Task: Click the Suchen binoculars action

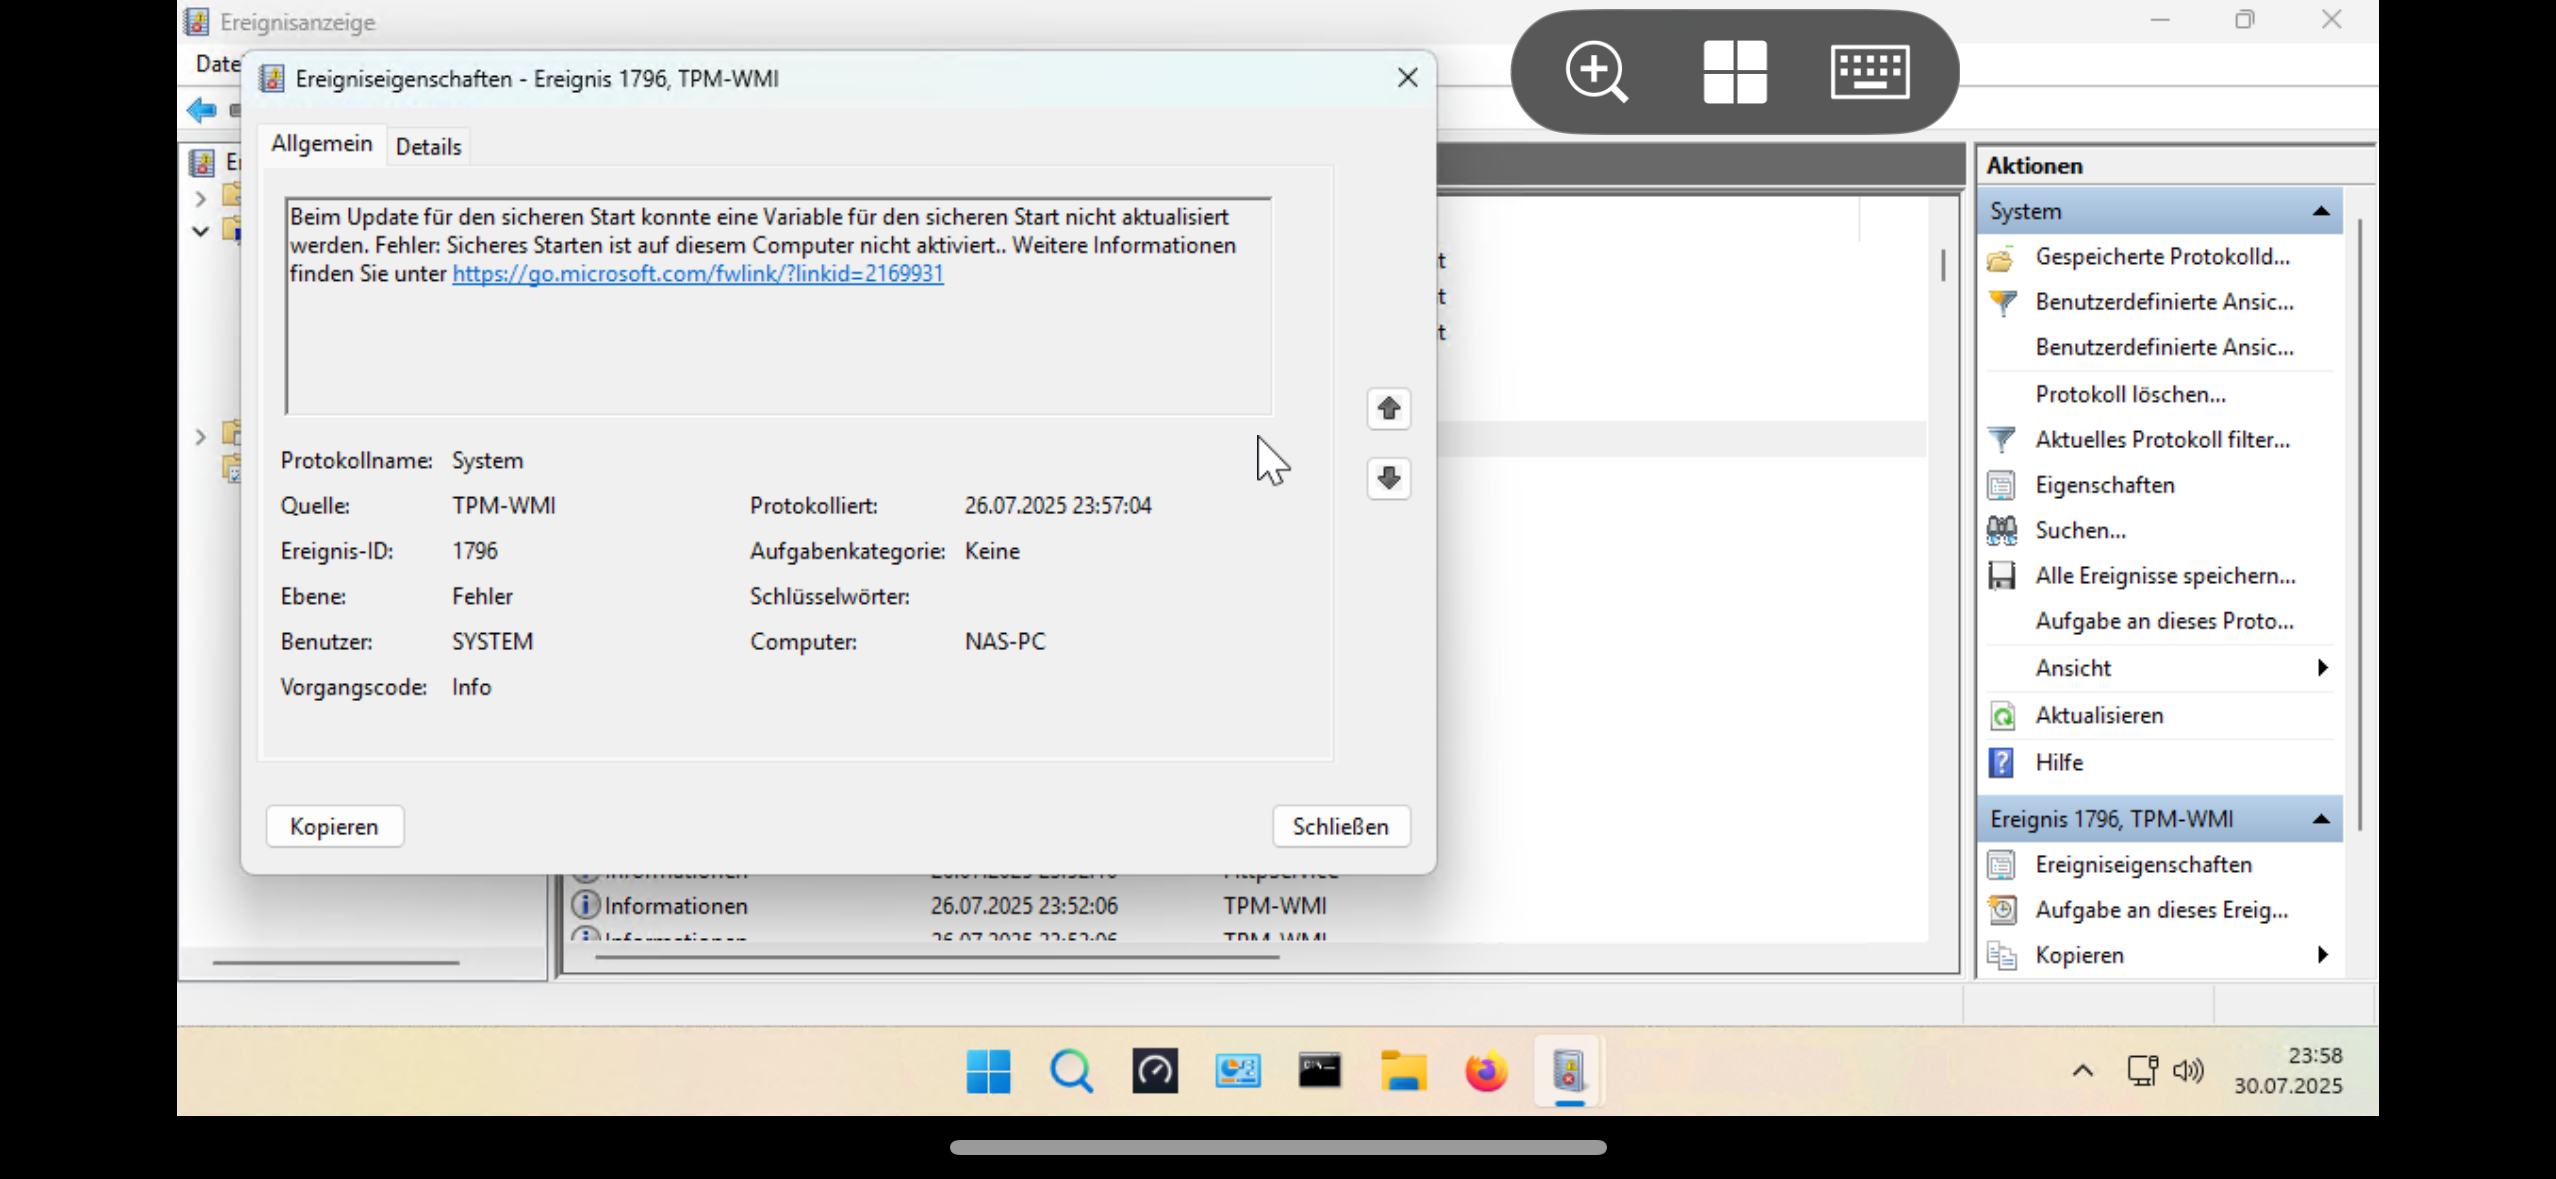Action: pyautogui.click(x=2001, y=530)
